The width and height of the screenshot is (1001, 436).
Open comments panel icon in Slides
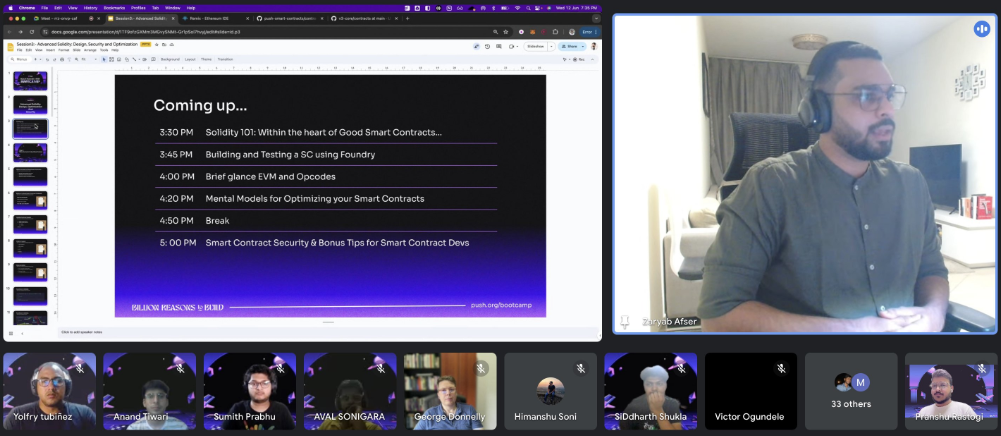(499, 47)
